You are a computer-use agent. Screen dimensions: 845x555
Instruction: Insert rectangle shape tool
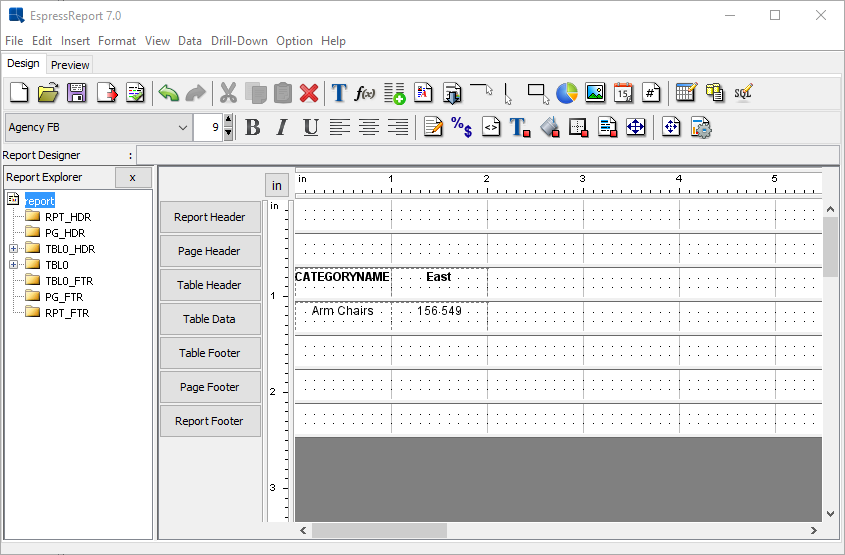[x=538, y=93]
